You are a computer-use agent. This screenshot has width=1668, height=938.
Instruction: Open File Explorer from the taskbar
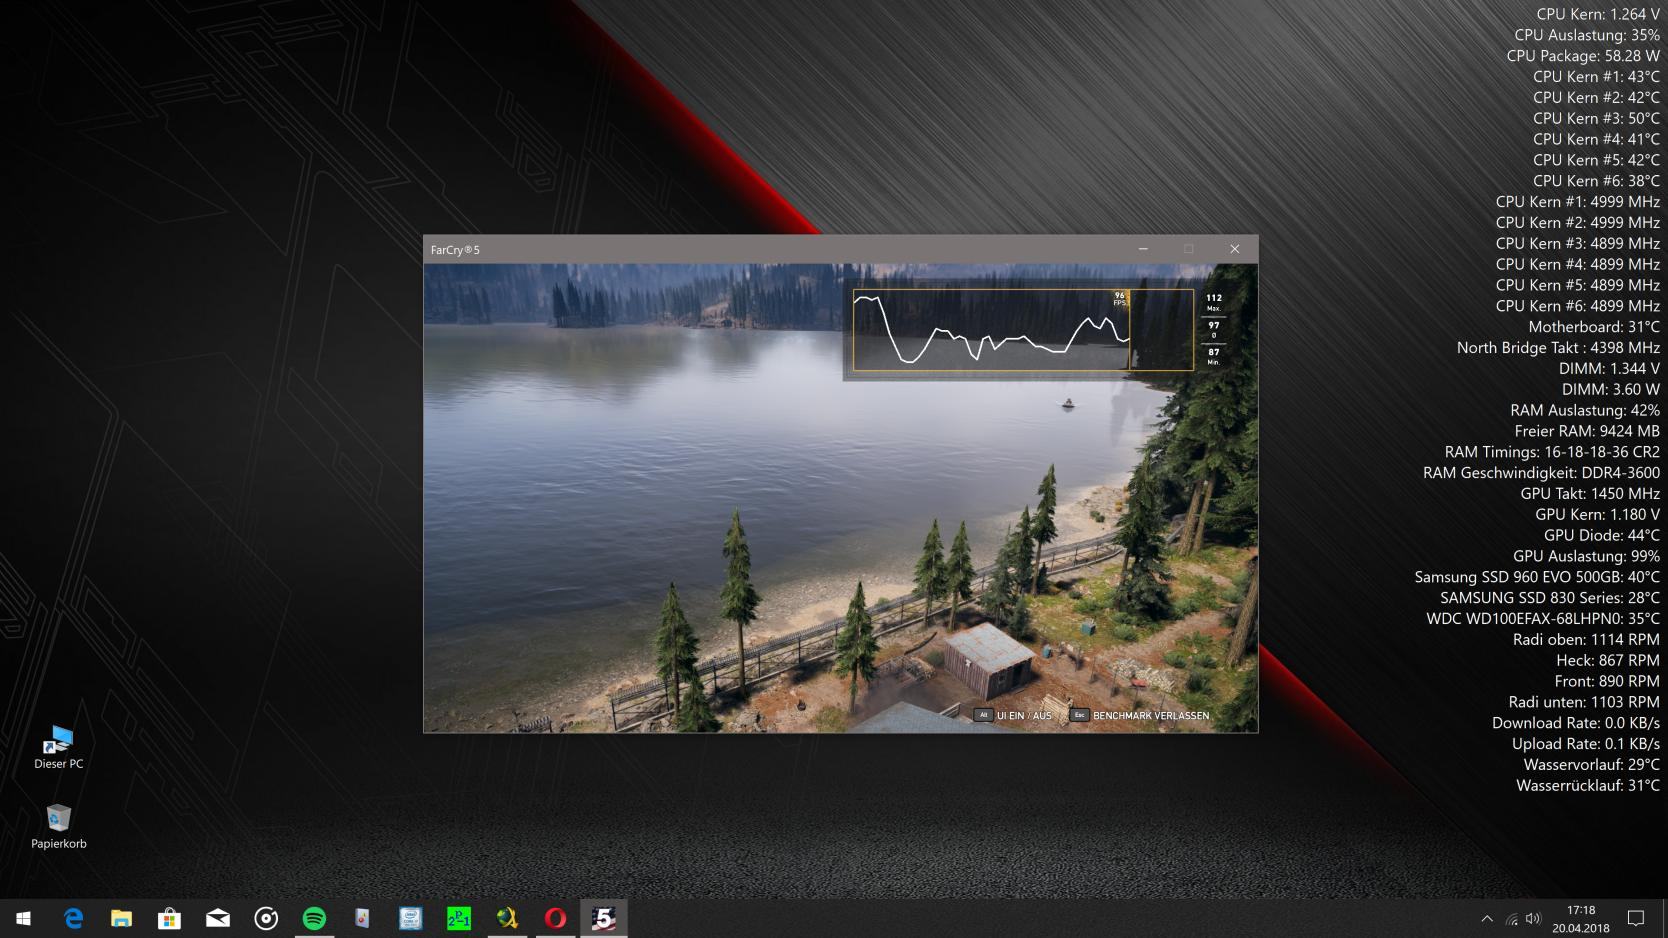[121, 918]
